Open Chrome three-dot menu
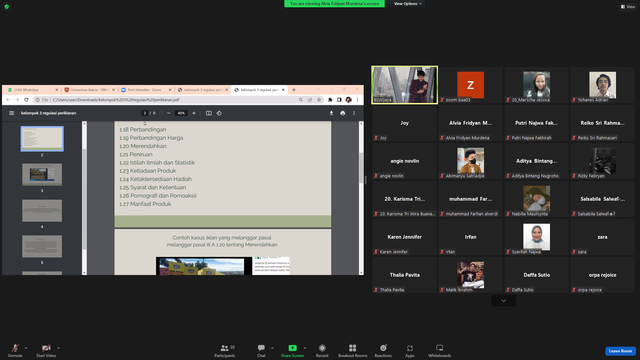 point(358,100)
